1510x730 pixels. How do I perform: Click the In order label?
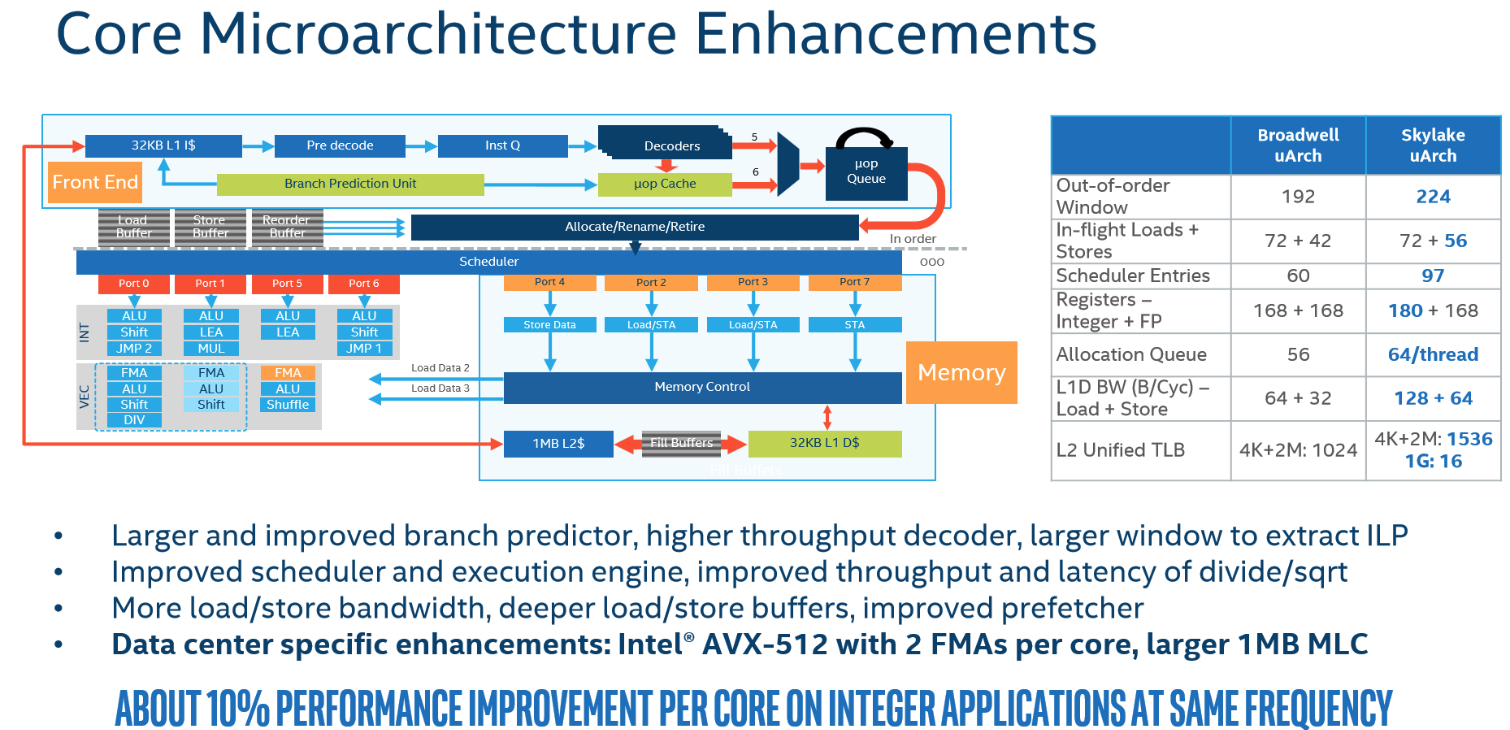[x=913, y=239]
